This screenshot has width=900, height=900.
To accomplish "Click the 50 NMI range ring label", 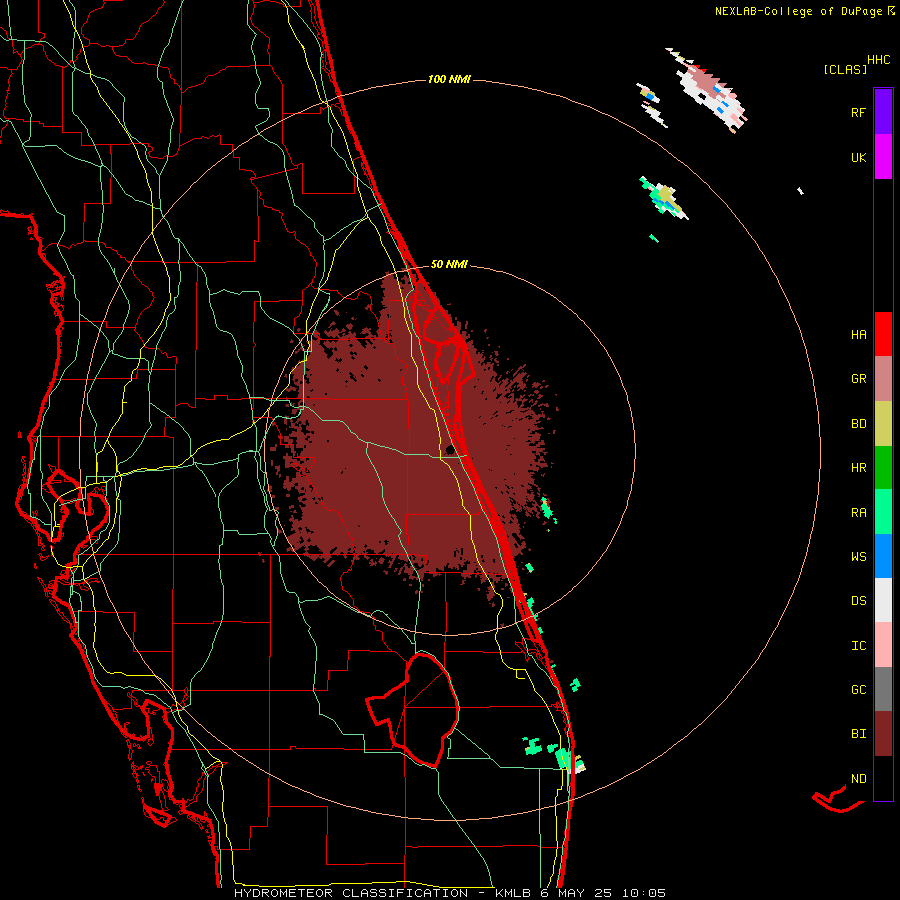I will point(449,264).
